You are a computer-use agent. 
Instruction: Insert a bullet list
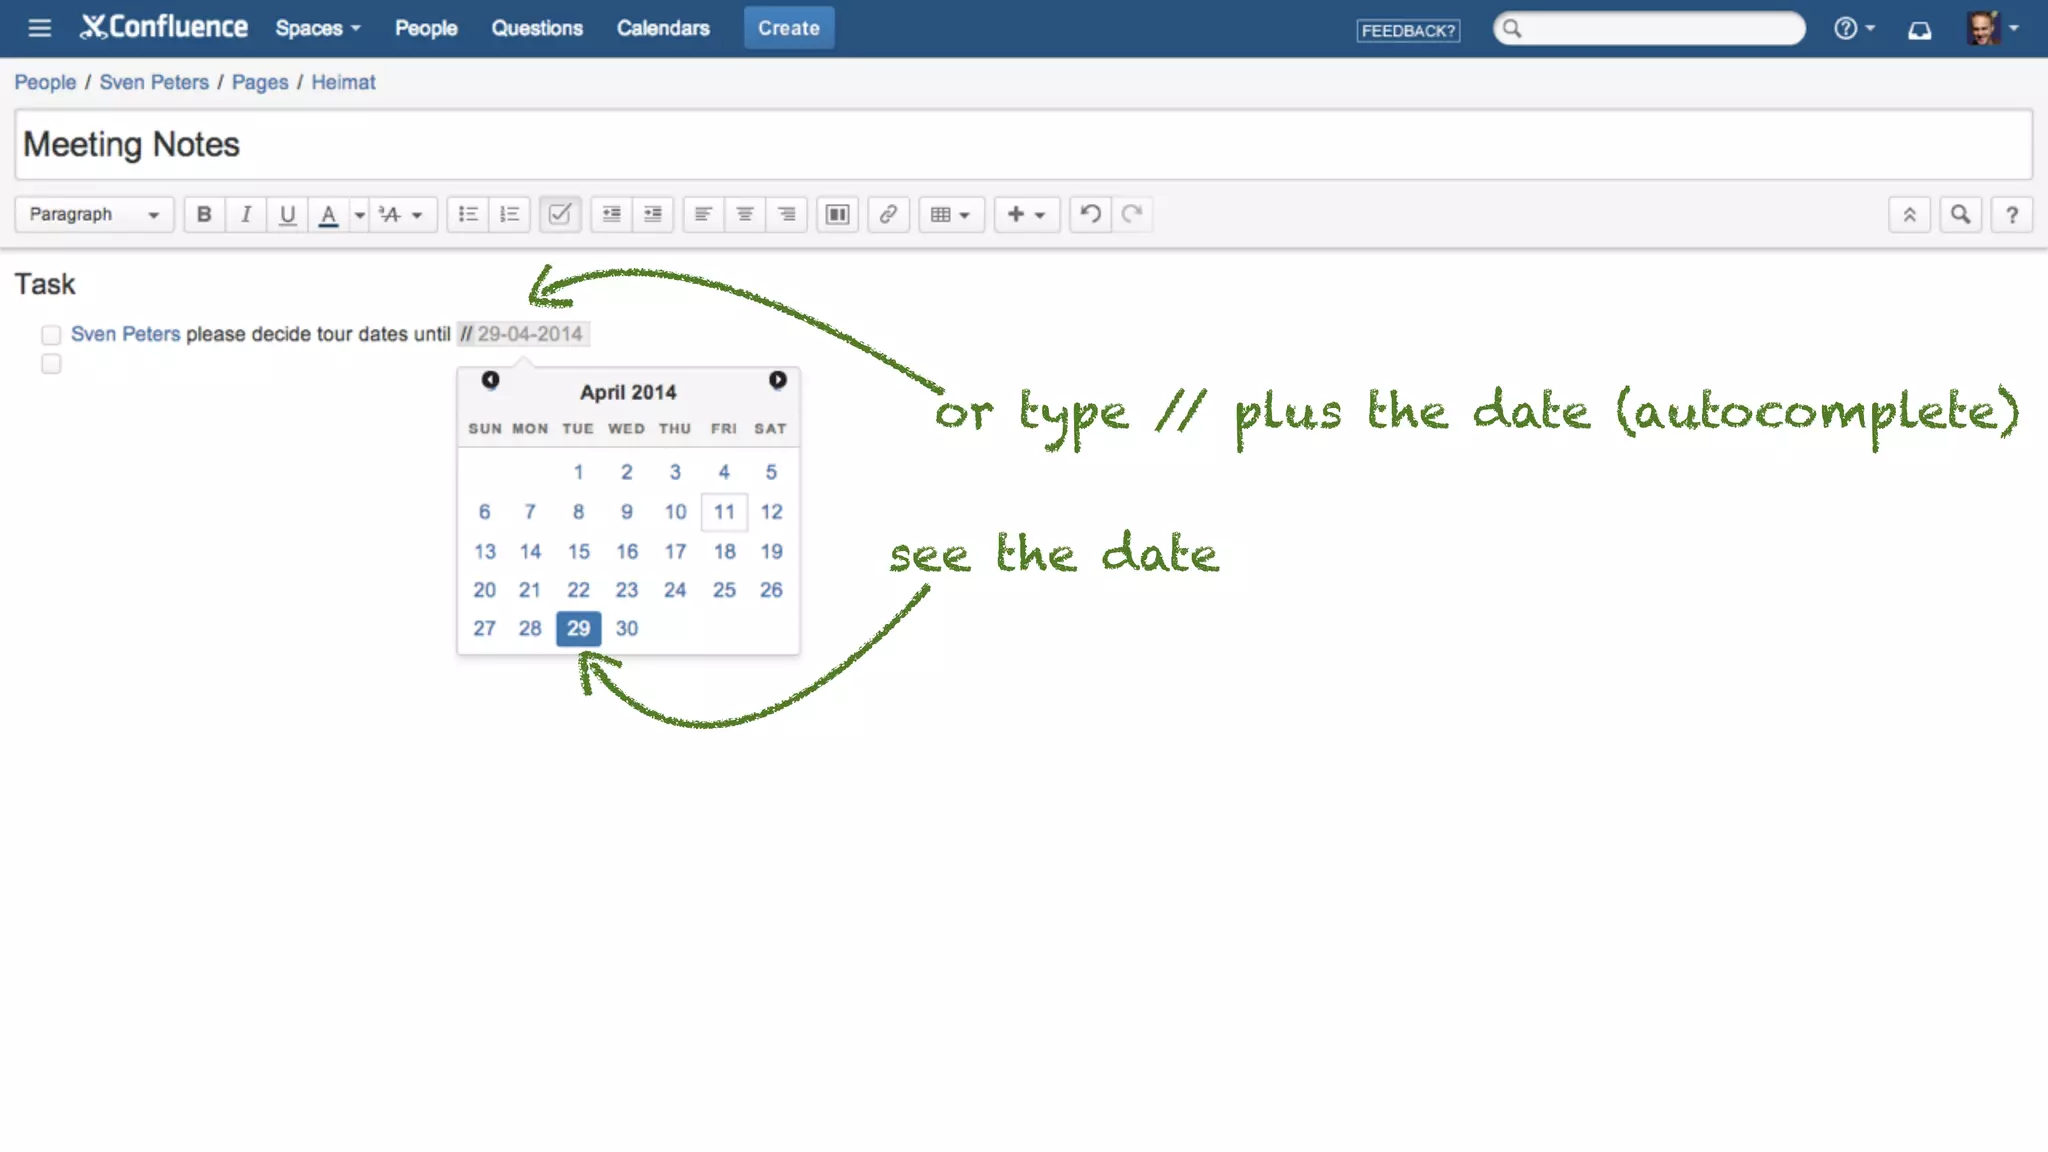467,214
